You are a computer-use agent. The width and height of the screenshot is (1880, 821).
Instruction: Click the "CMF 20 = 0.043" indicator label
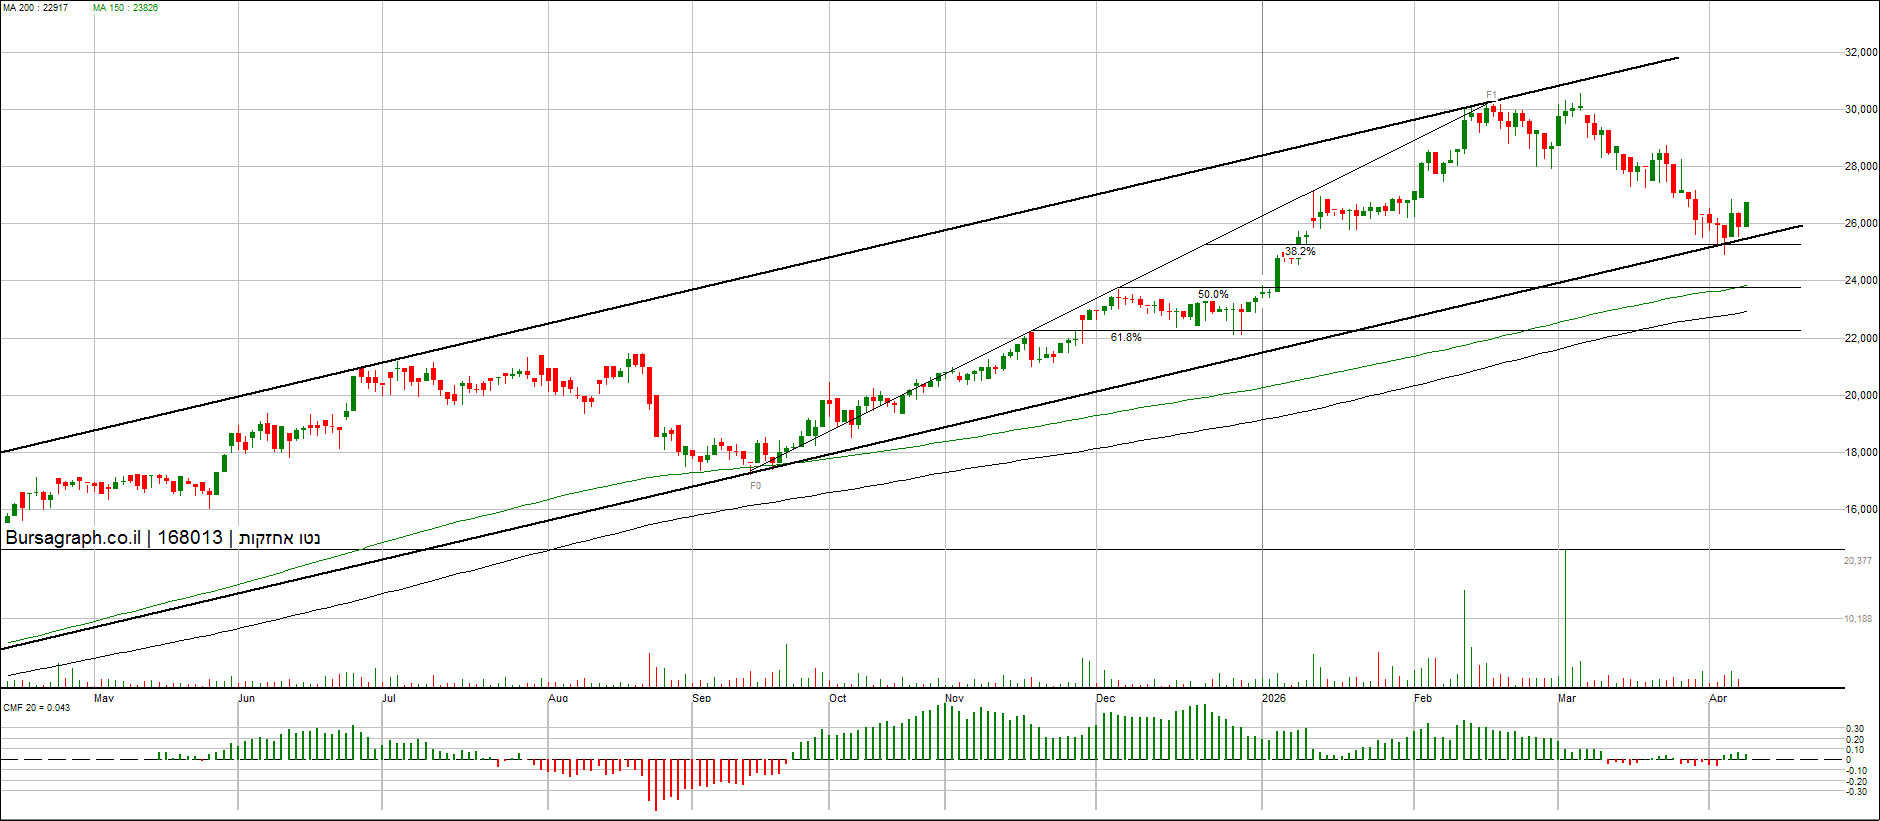tap(37, 708)
